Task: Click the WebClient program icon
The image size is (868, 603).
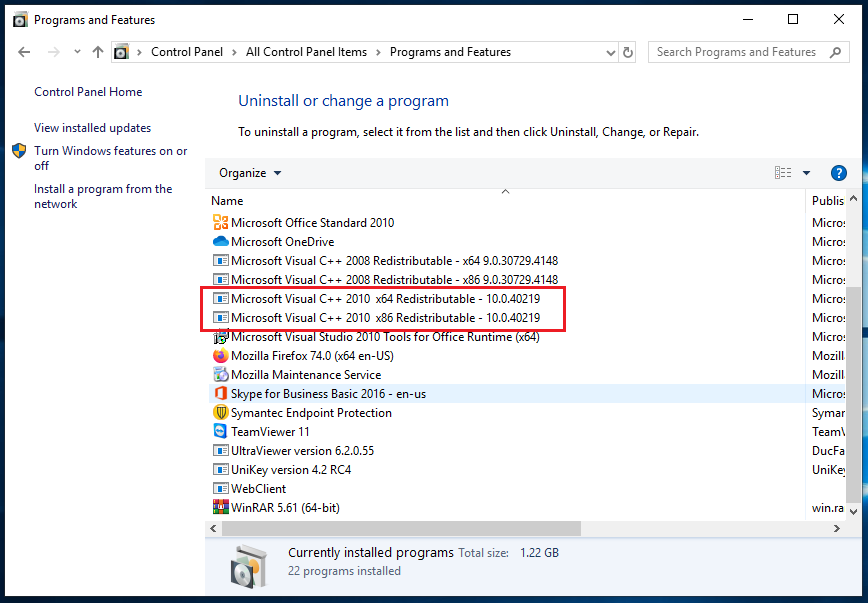Action: [220, 488]
